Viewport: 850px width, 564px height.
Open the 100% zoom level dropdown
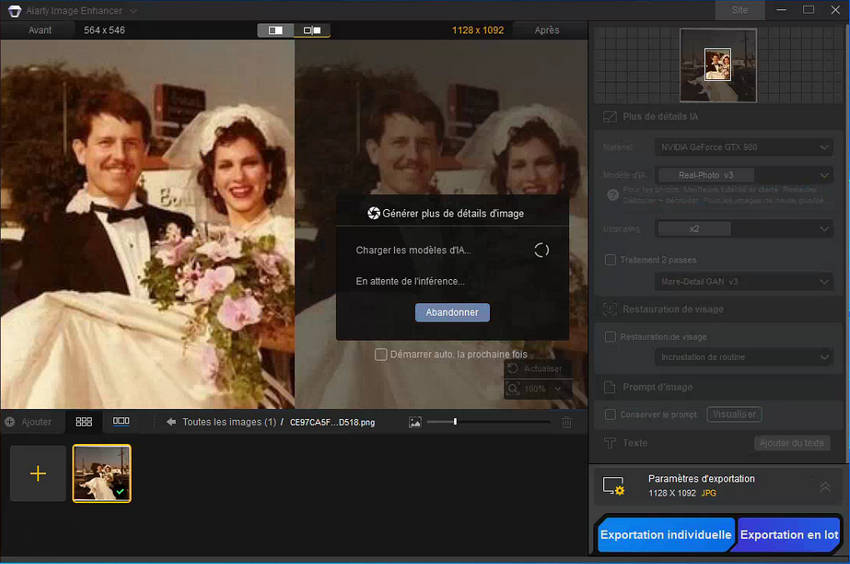[x=557, y=389]
